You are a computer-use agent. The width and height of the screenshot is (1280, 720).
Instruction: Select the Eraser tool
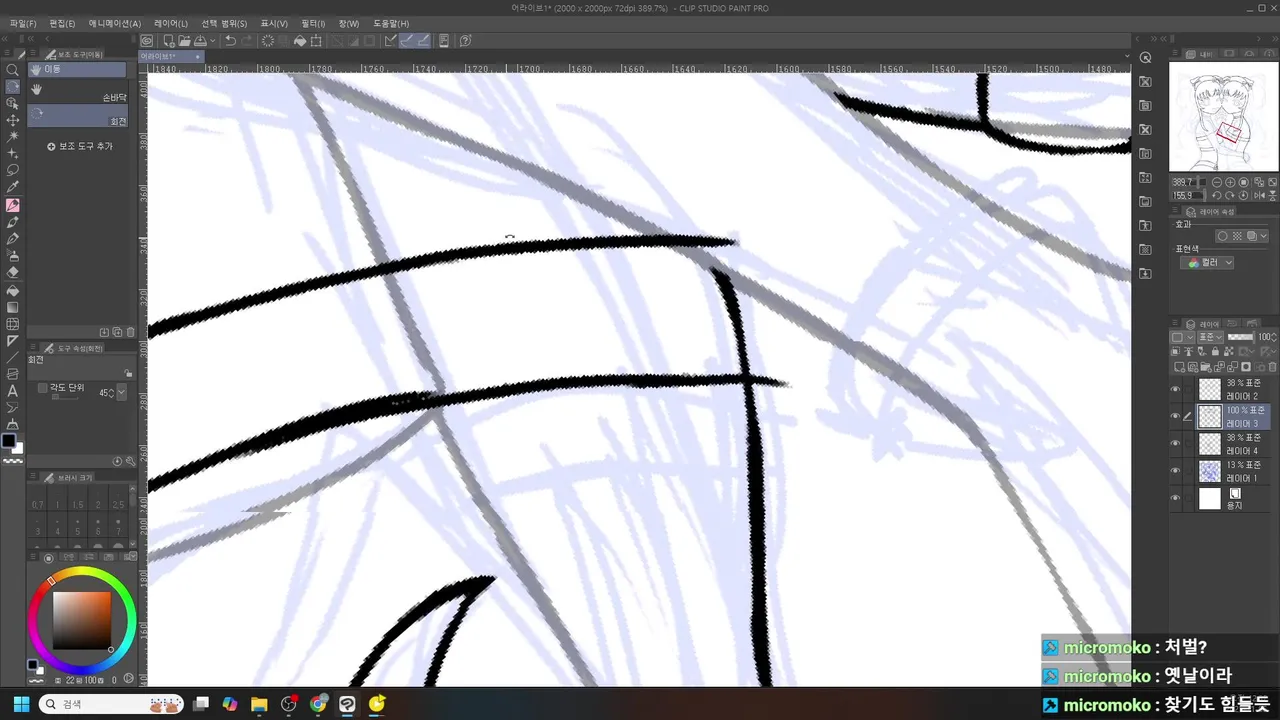click(13, 272)
